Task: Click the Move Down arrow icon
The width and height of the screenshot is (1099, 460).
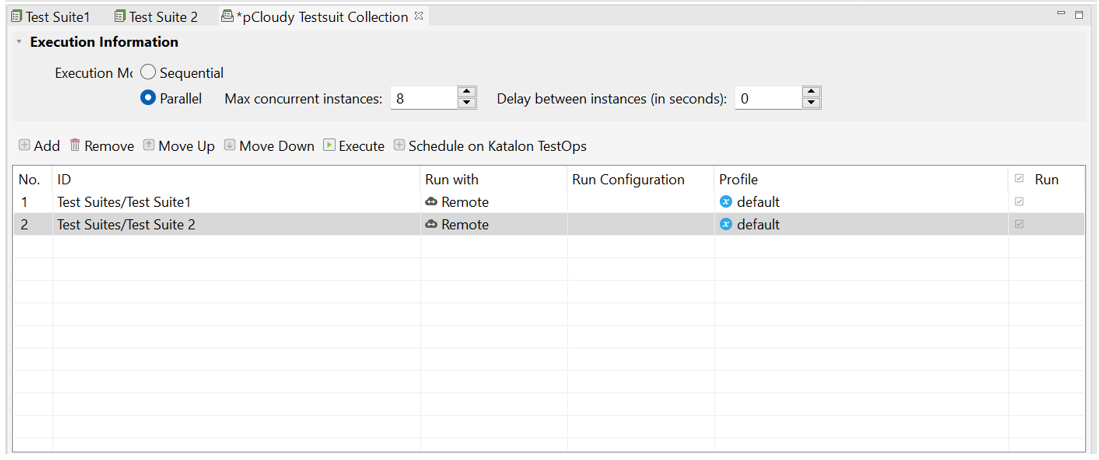Action: click(x=230, y=146)
